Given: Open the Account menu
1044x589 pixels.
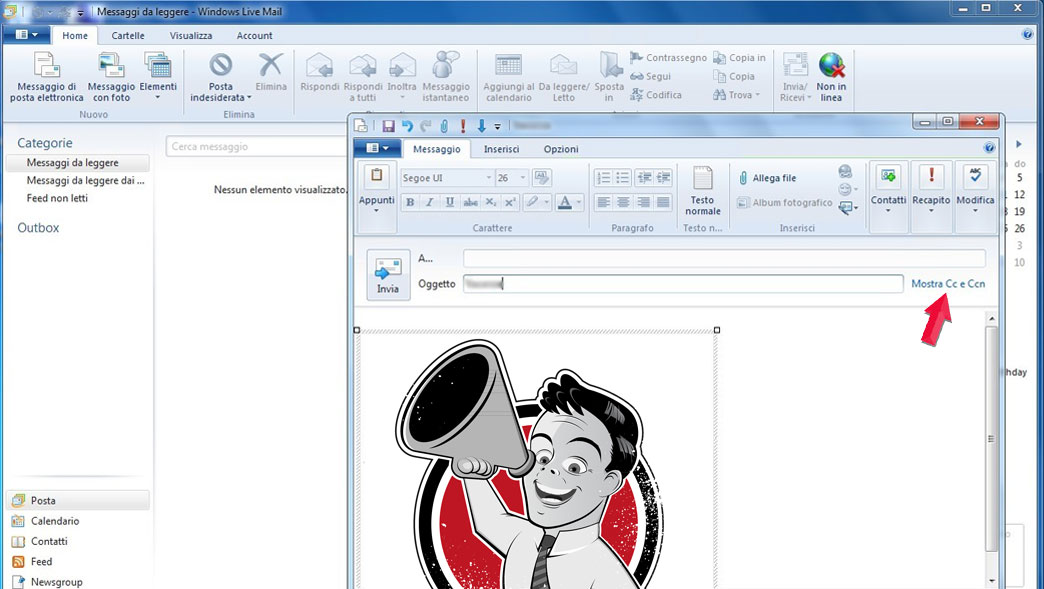Looking at the screenshot, I should [254, 35].
